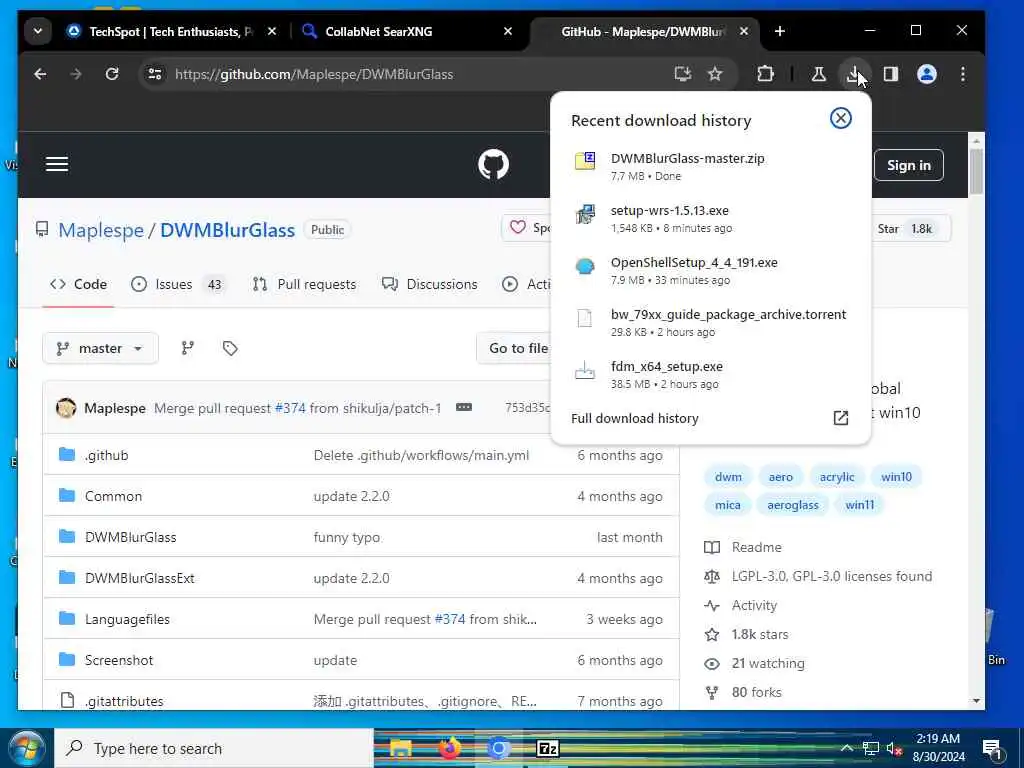Viewport: 1024px width, 768px height.
Task: Click the Windows Start orb
Action: tap(26, 748)
